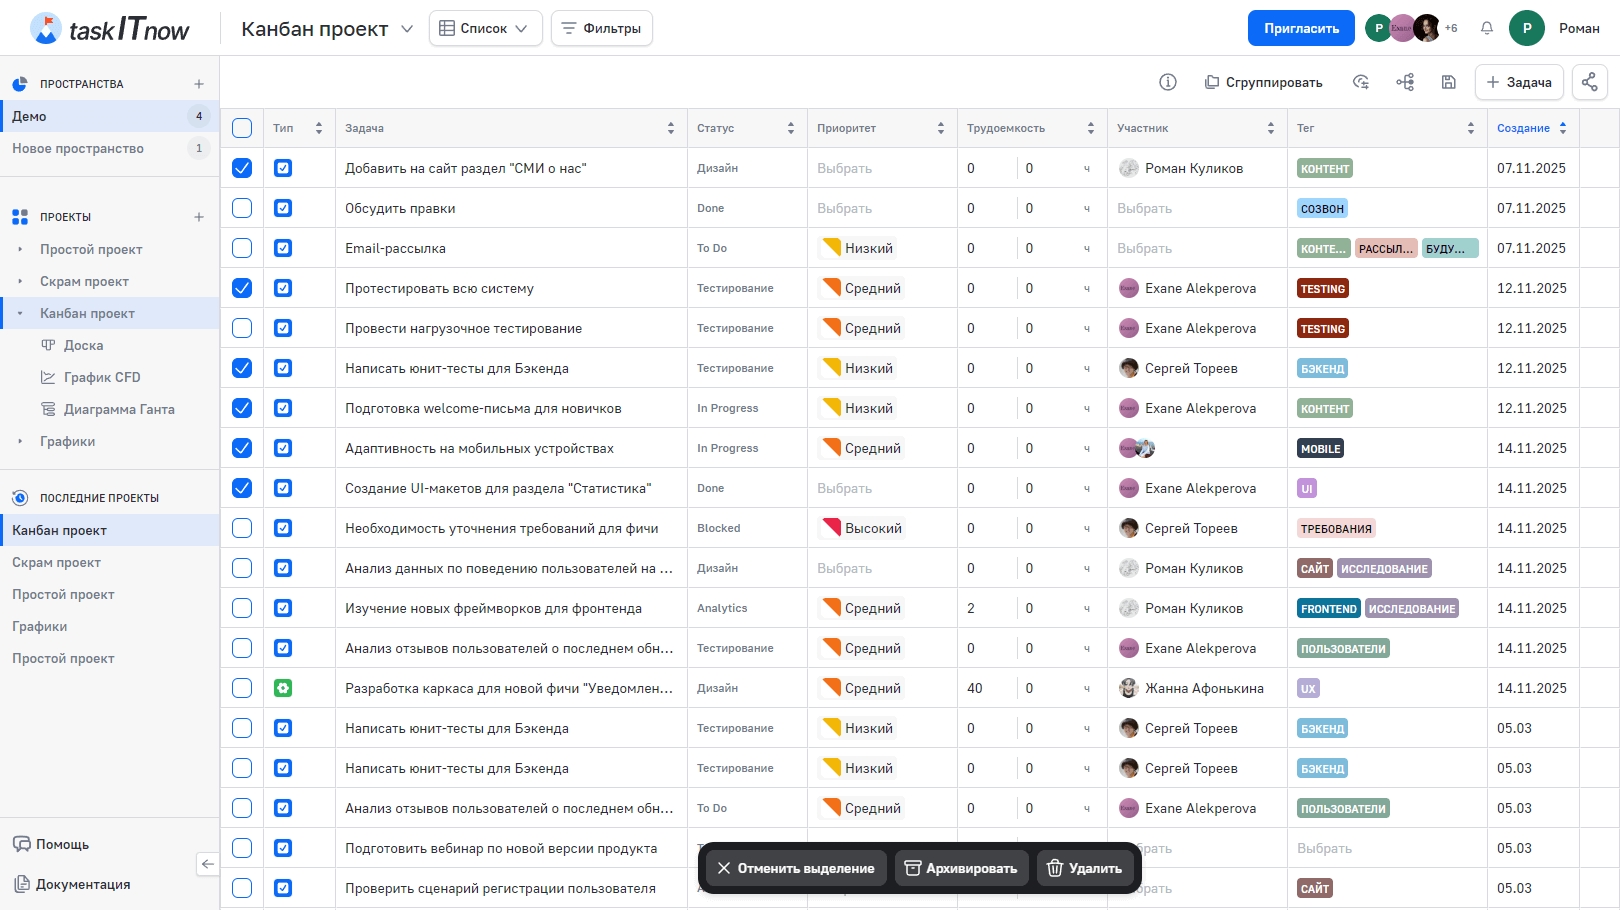The image size is (1620, 910).
Task: Uncheck the "Протестировать всю систему" row checkbox
Action: coord(242,288)
